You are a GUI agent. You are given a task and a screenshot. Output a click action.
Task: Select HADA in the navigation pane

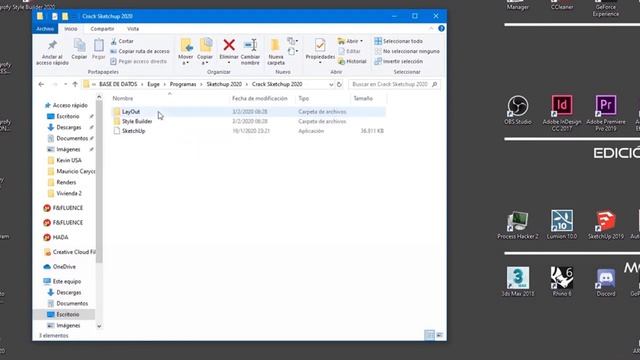60,237
